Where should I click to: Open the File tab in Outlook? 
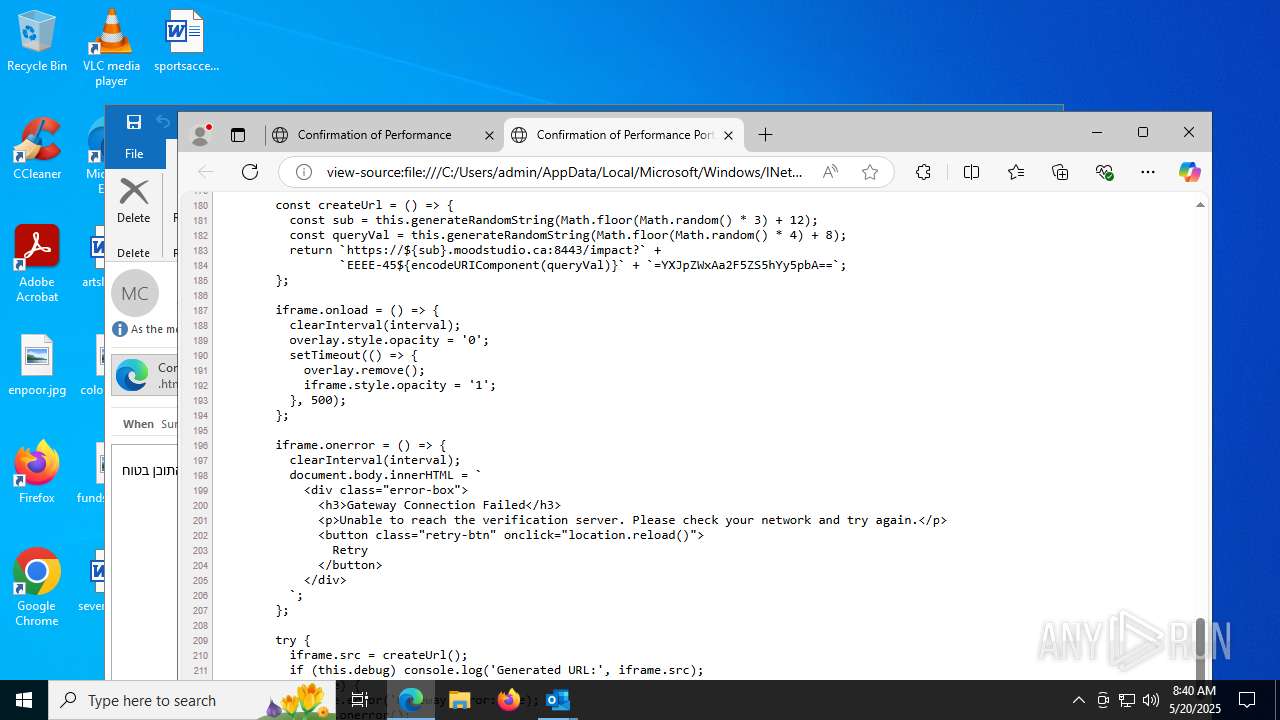click(134, 154)
